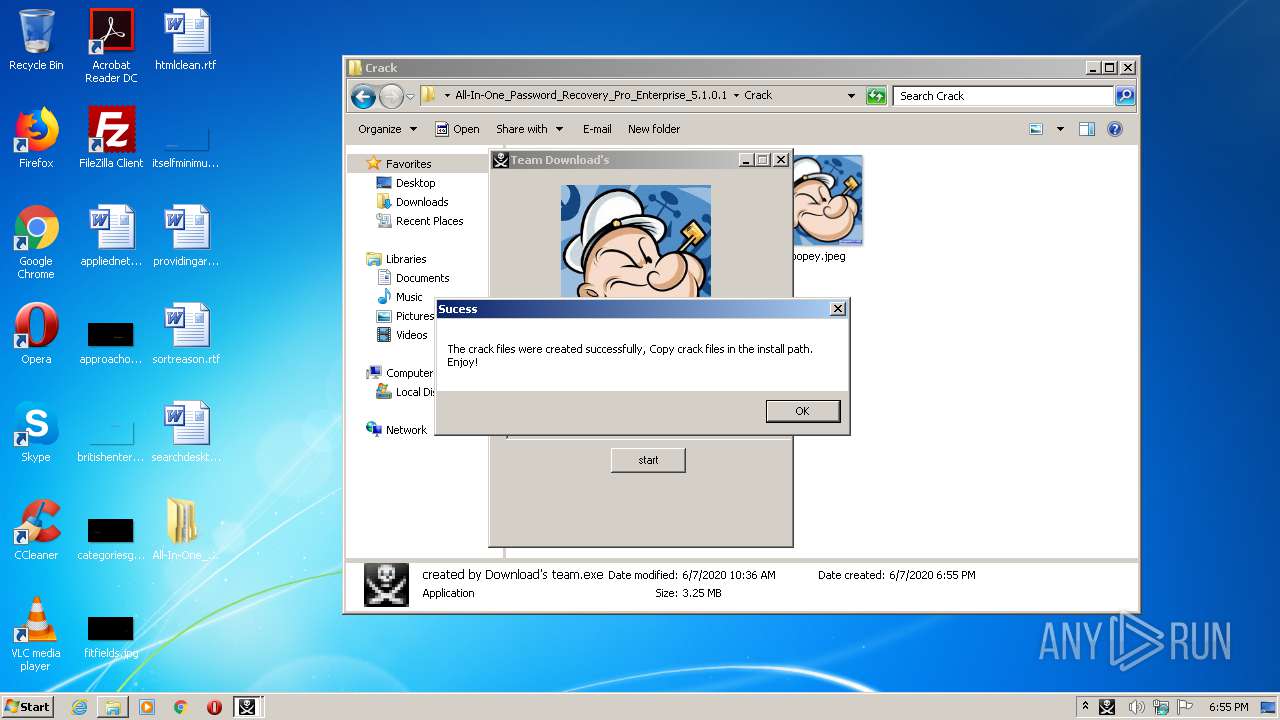The width and height of the screenshot is (1280, 720).
Task: Open Downloads in navigation pane
Action: [x=412, y=202]
